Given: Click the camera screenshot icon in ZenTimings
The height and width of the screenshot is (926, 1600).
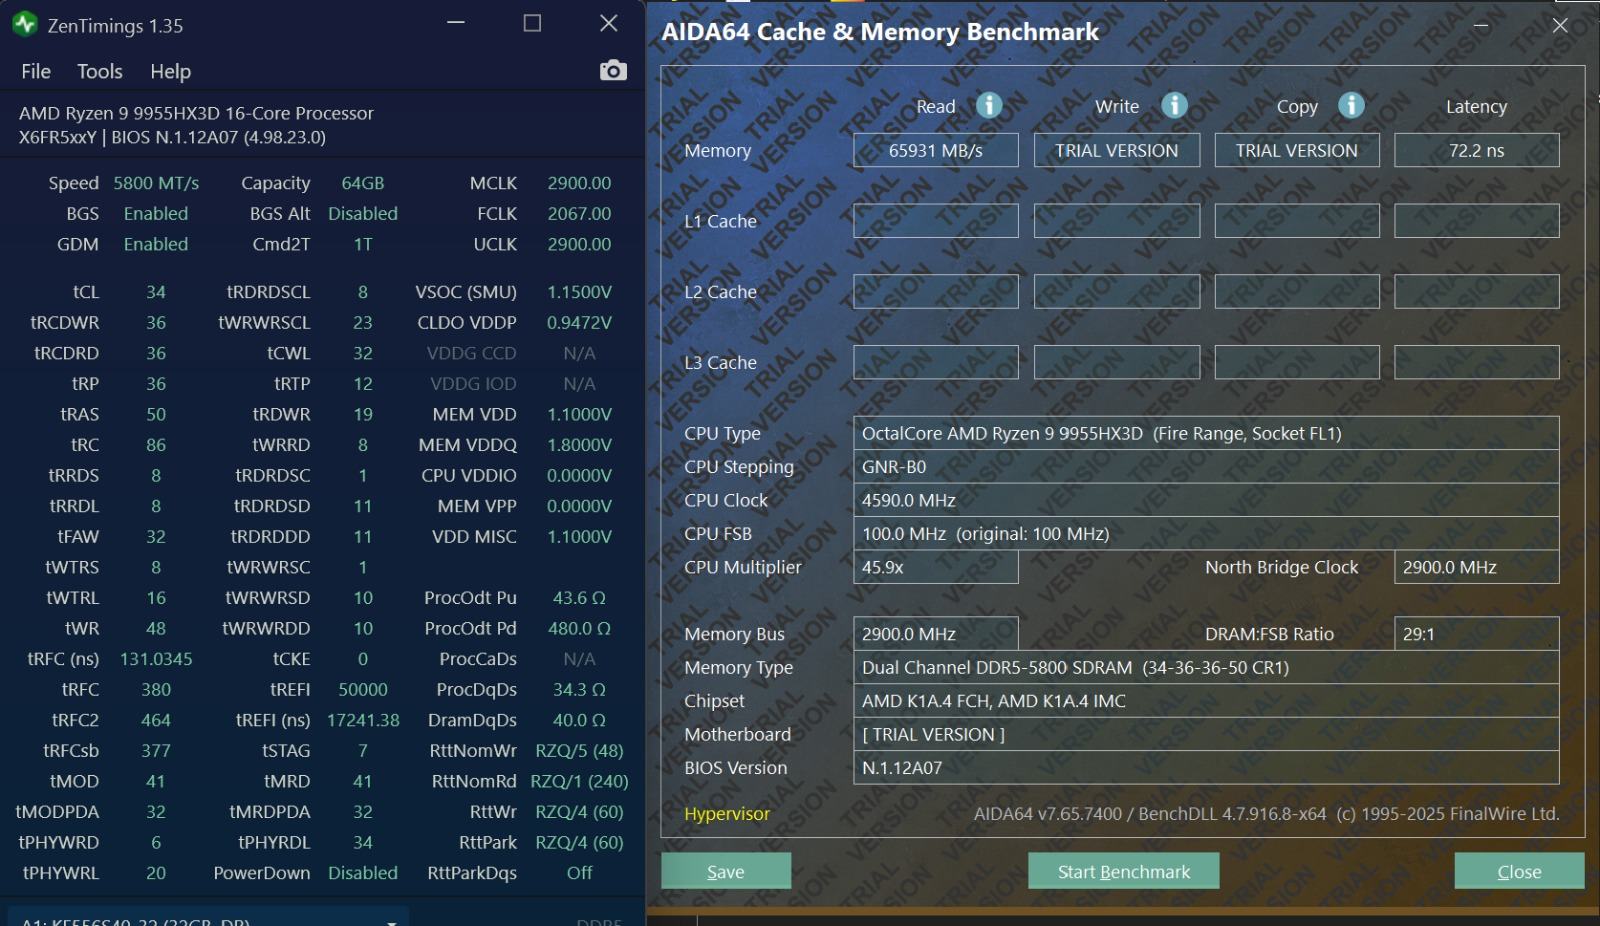Looking at the screenshot, I should pyautogui.click(x=613, y=70).
